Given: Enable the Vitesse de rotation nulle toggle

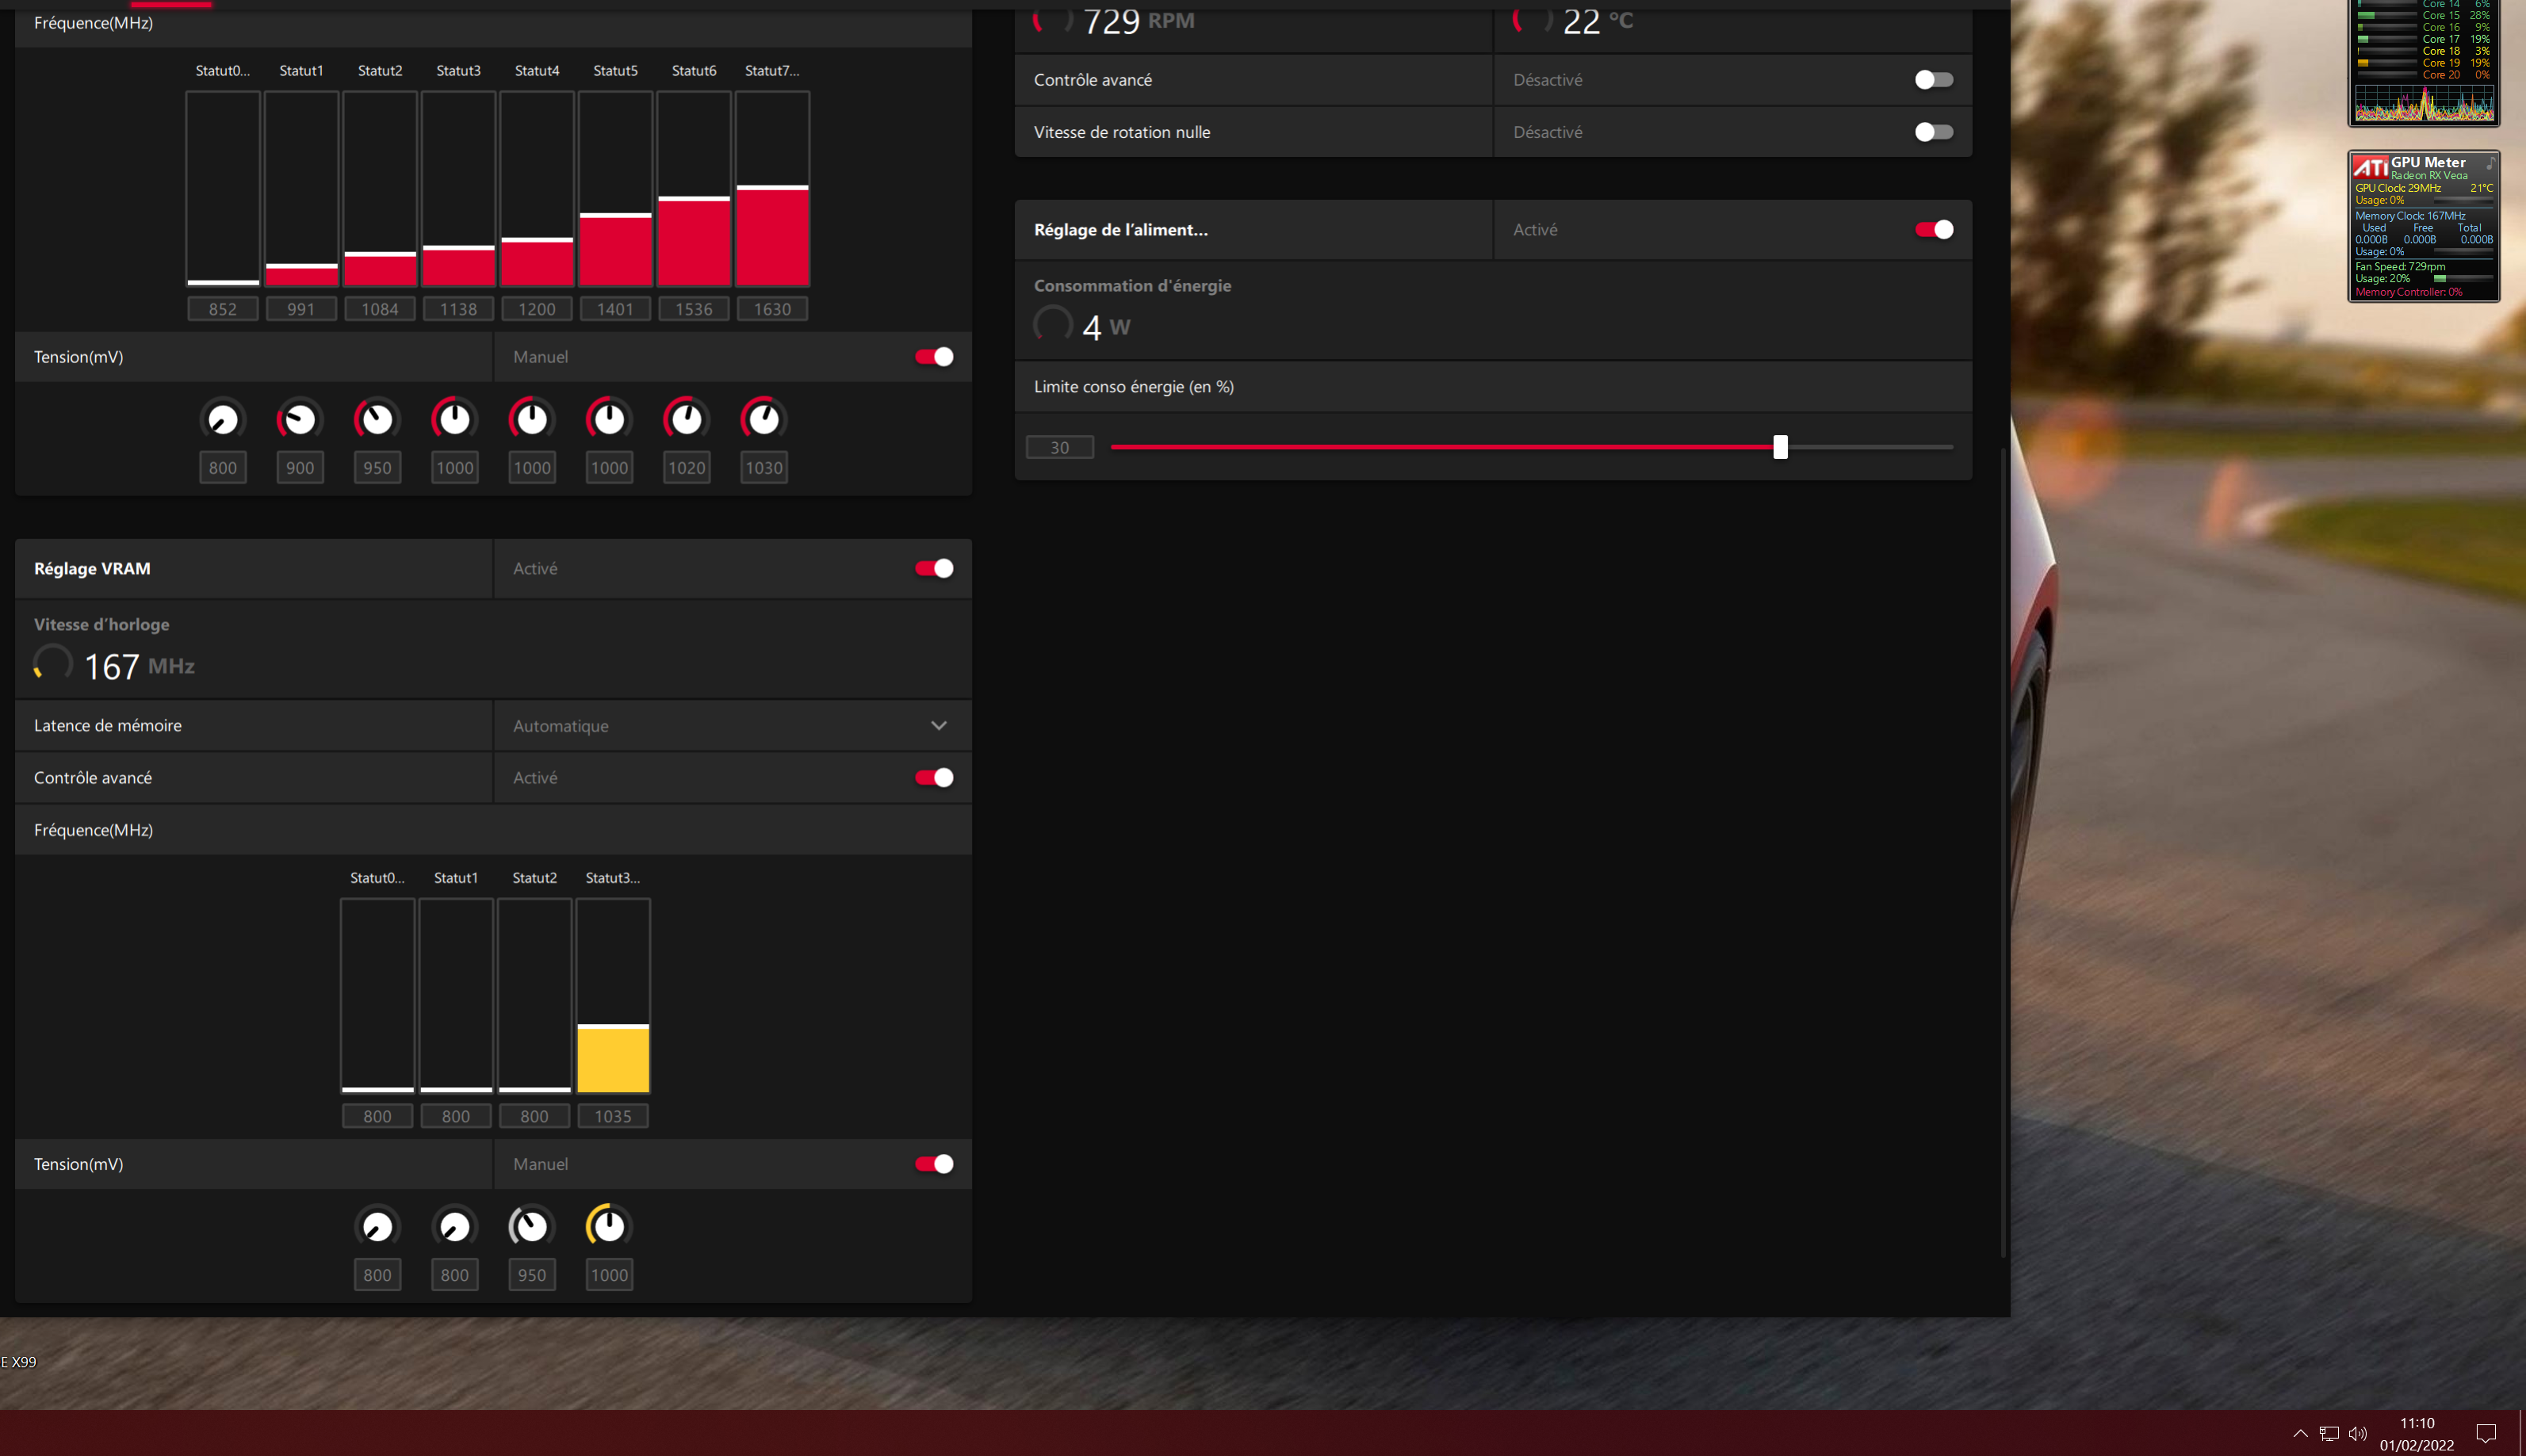Looking at the screenshot, I should click(x=1933, y=132).
